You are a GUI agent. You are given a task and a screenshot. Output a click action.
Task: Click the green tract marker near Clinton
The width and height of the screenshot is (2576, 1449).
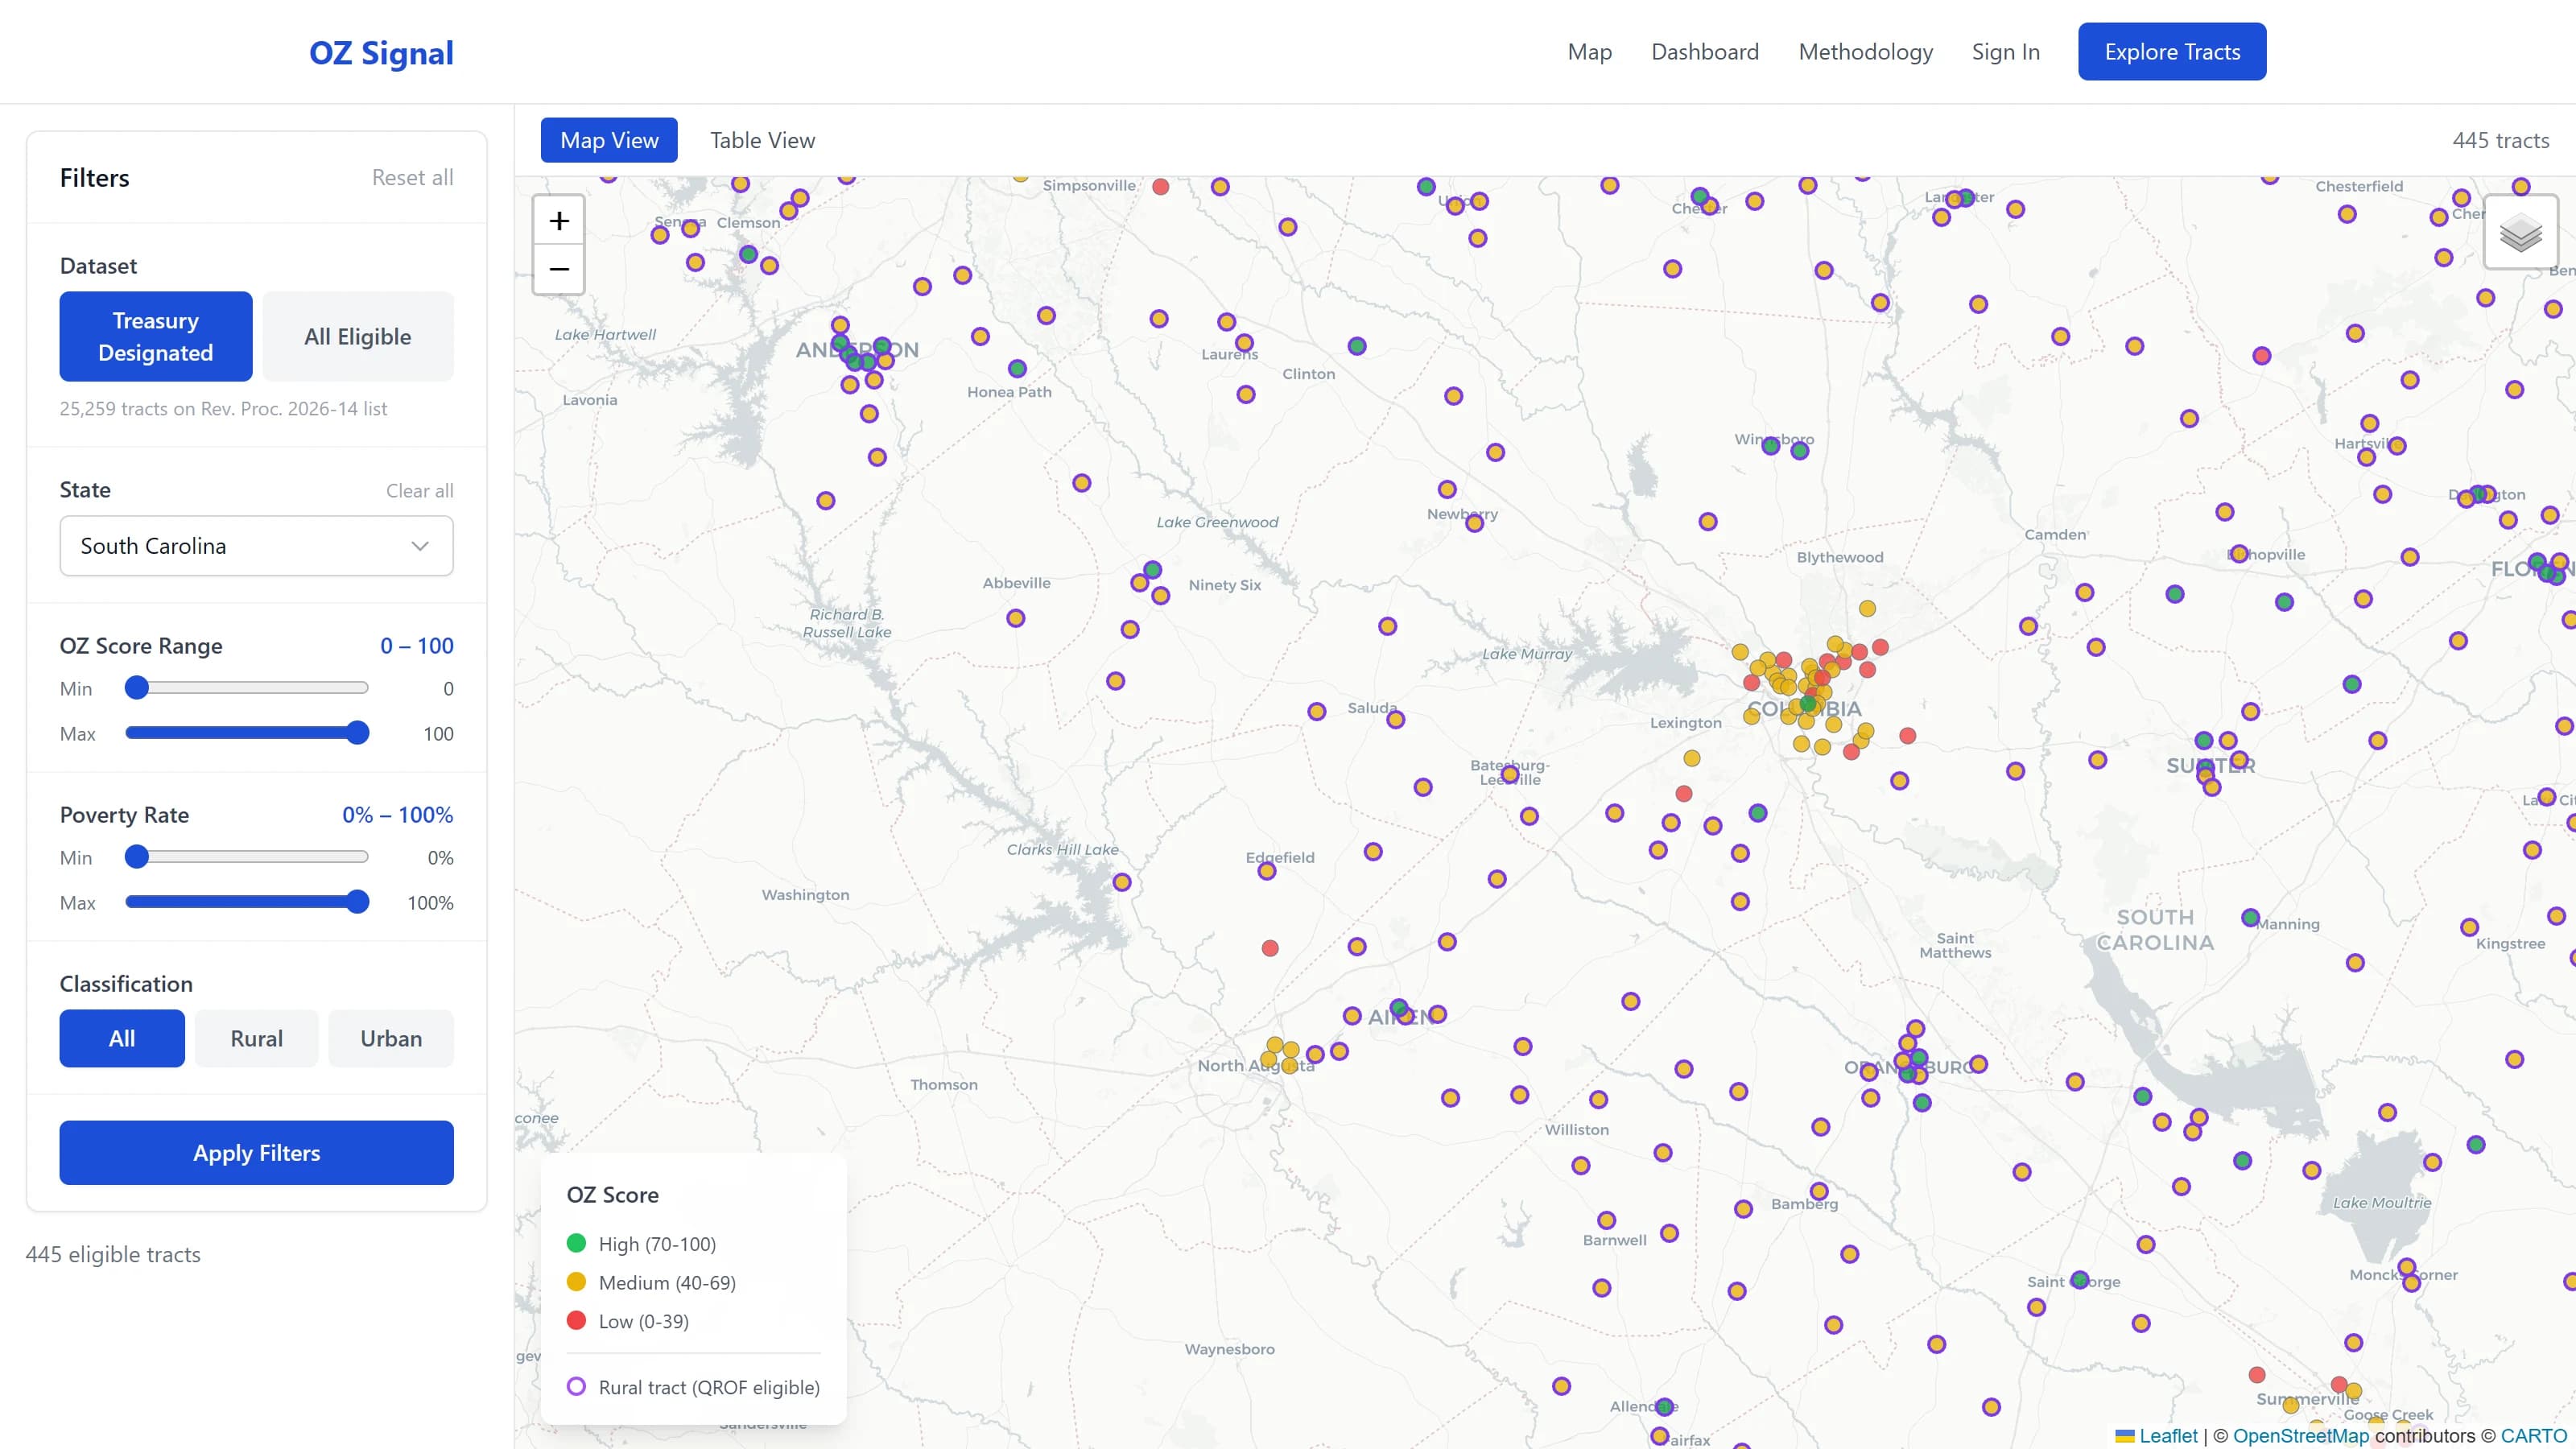click(x=1357, y=346)
